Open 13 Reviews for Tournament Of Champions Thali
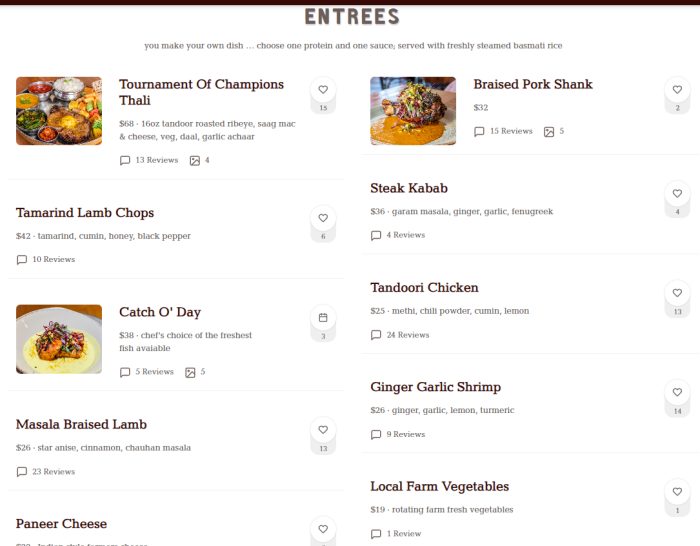This screenshot has height=546, width=700. pos(148,160)
